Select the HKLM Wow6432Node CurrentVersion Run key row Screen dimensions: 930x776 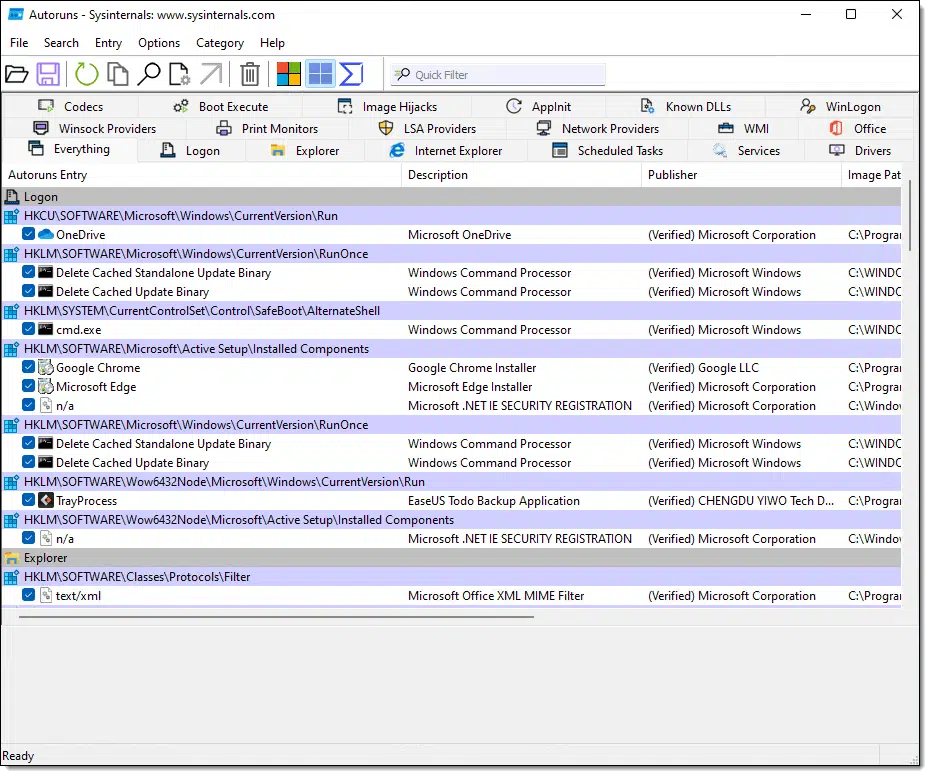[452, 482]
